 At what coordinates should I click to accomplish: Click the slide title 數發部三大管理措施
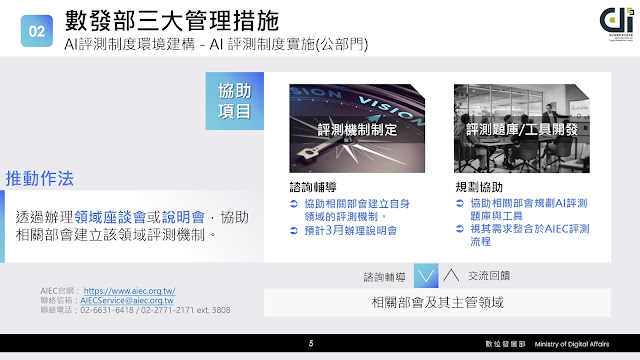click(x=172, y=21)
